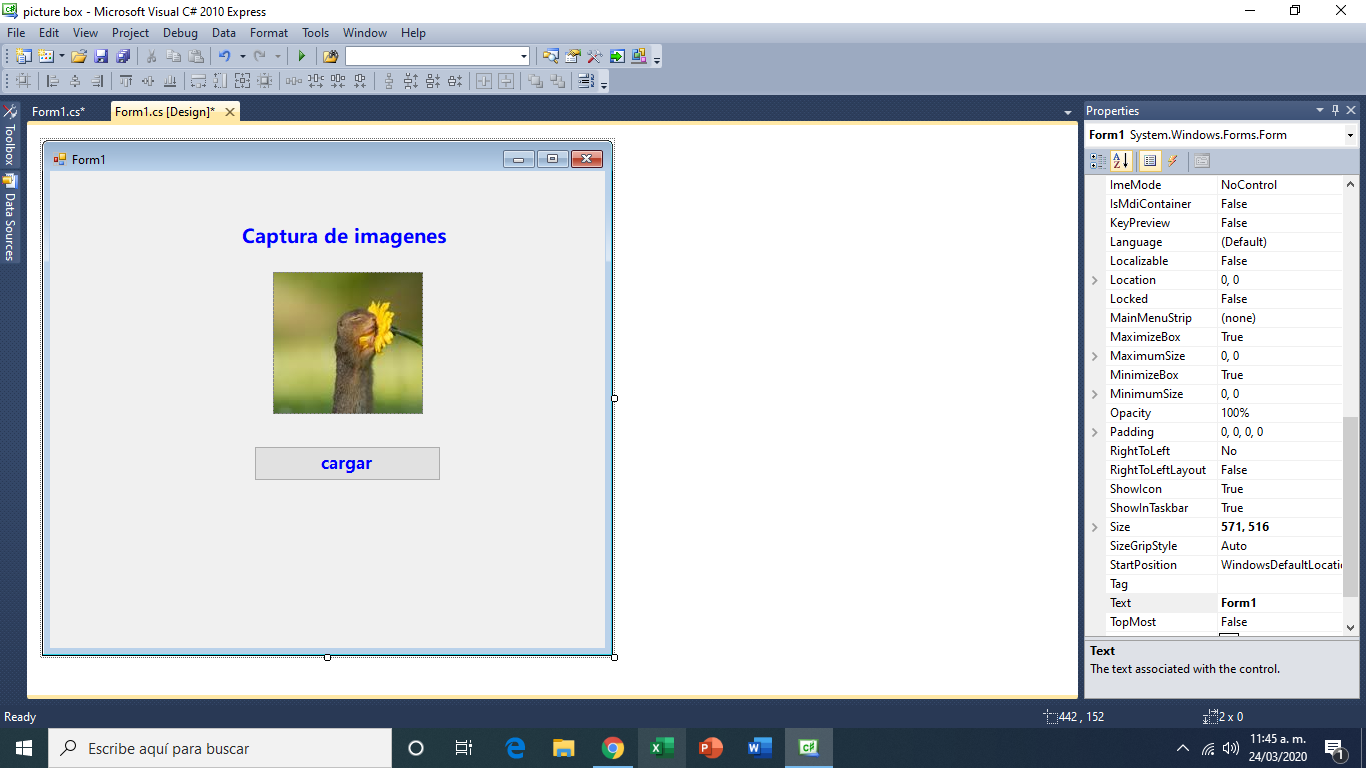1366x768 pixels.
Task: Switch to the Form1.cs* code tab
Action: tap(58, 112)
